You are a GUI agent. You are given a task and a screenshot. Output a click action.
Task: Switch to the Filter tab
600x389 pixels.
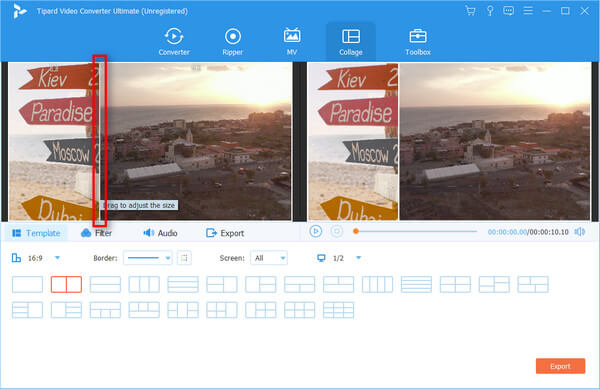96,233
